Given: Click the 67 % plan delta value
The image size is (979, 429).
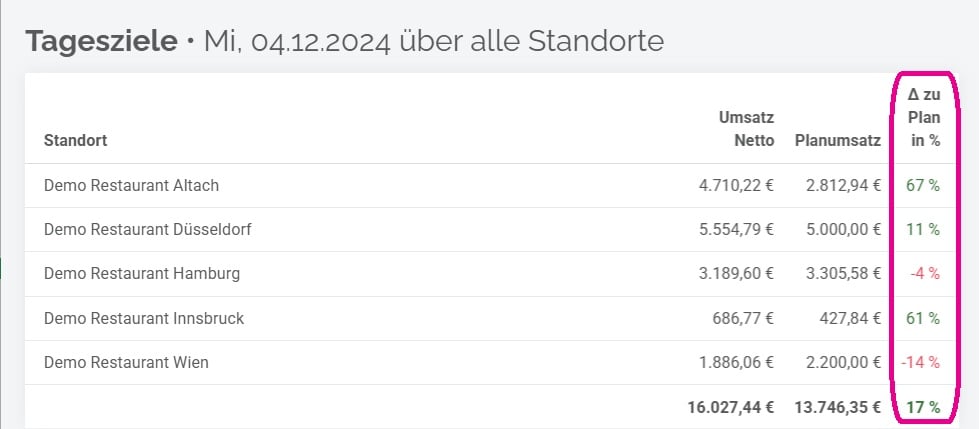Looking at the screenshot, I should pos(923,185).
